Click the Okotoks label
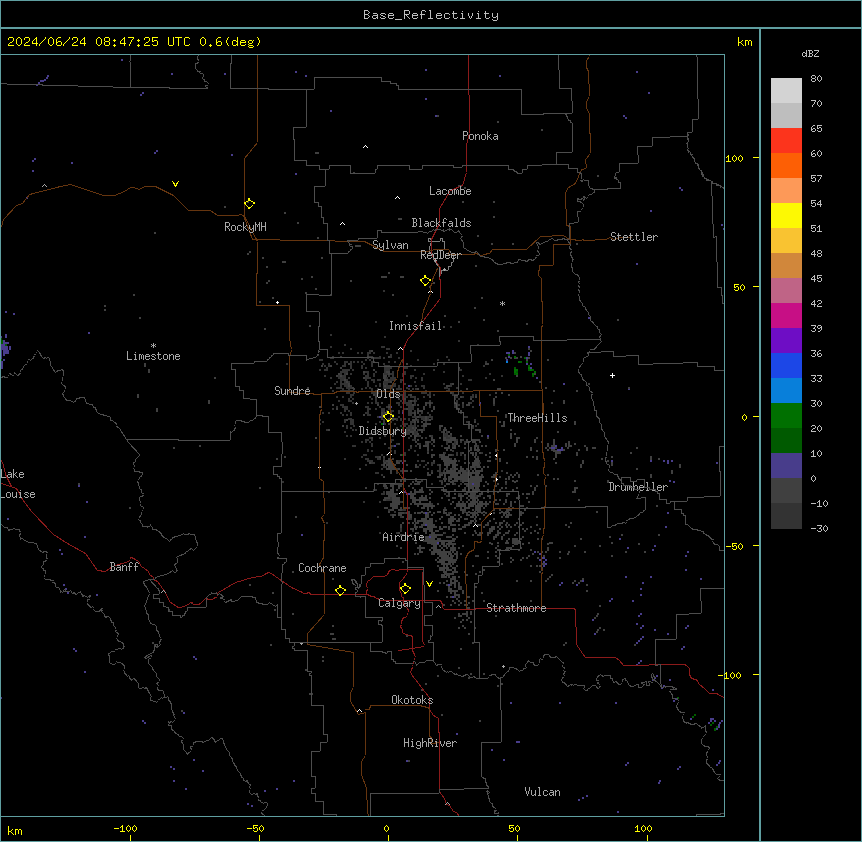Viewport: 862px width, 842px height. point(412,700)
